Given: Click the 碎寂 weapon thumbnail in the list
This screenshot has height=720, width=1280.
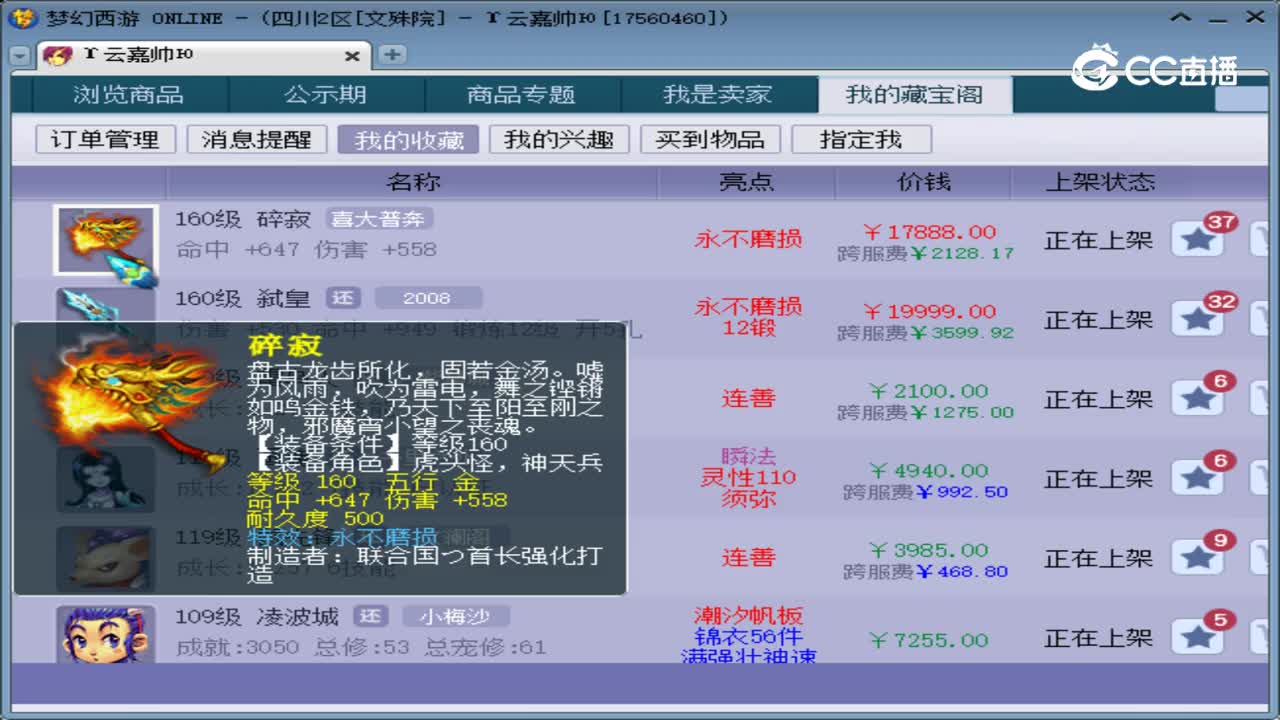Looking at the screenshot, I should click(x=105, y=240).
